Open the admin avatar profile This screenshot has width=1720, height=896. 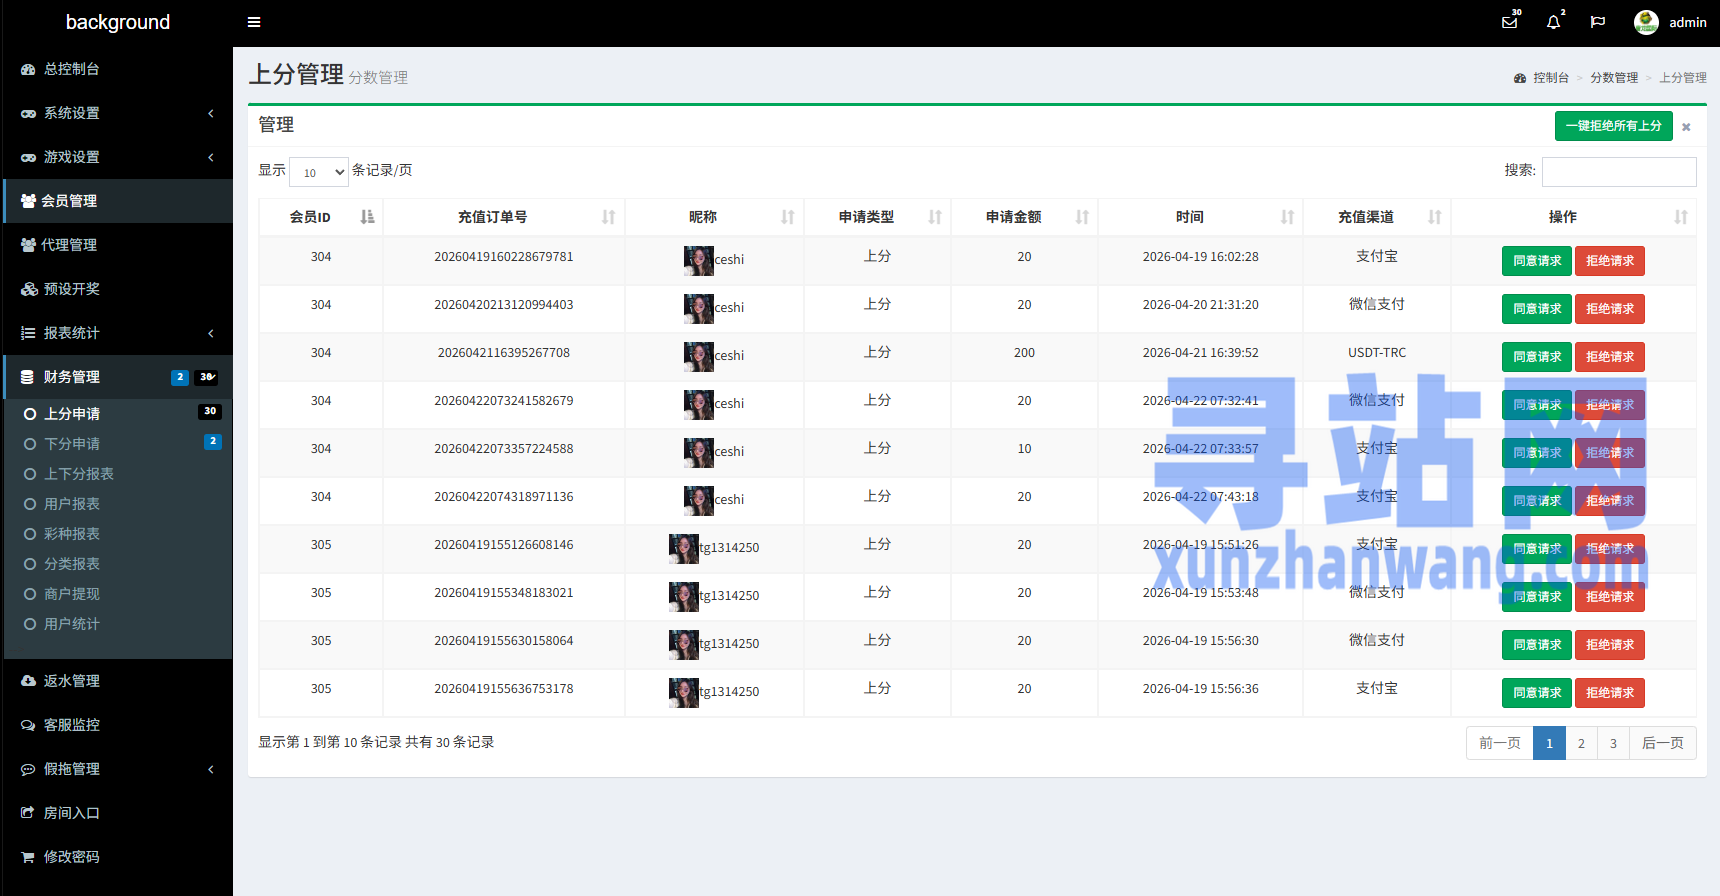coord(1646,22)
